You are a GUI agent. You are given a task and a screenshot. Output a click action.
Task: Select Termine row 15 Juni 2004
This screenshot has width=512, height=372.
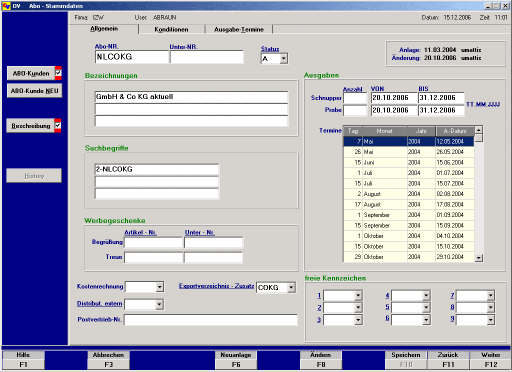click(409, 162)
